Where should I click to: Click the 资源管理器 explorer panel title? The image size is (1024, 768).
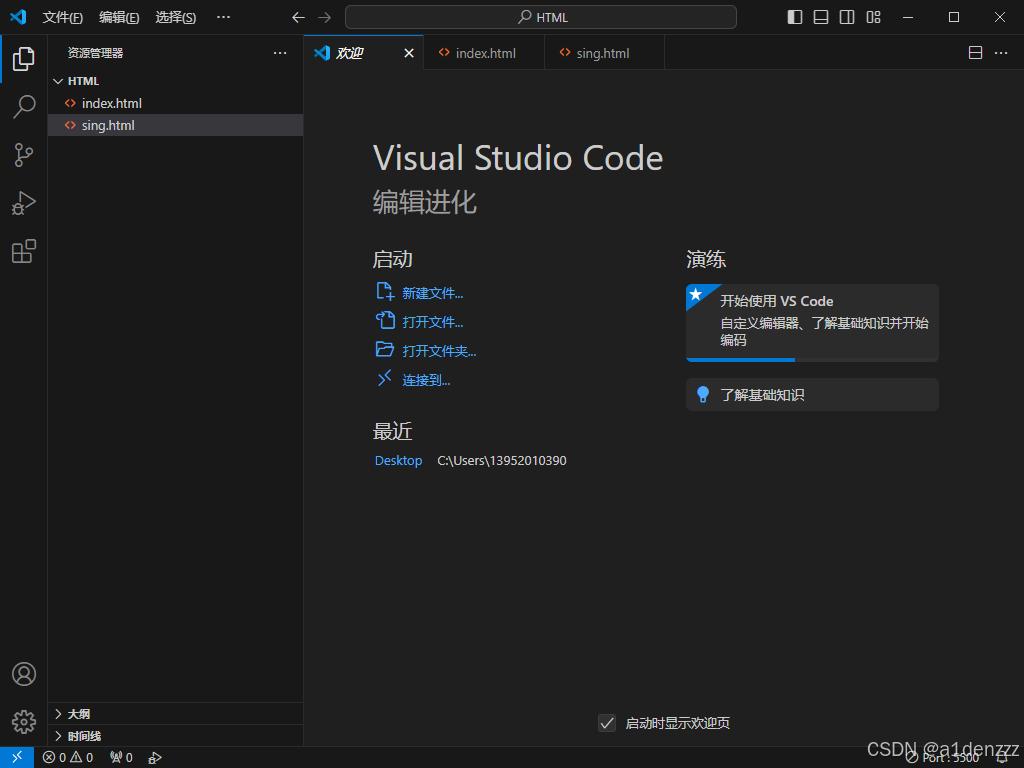[x=95, y=53]
